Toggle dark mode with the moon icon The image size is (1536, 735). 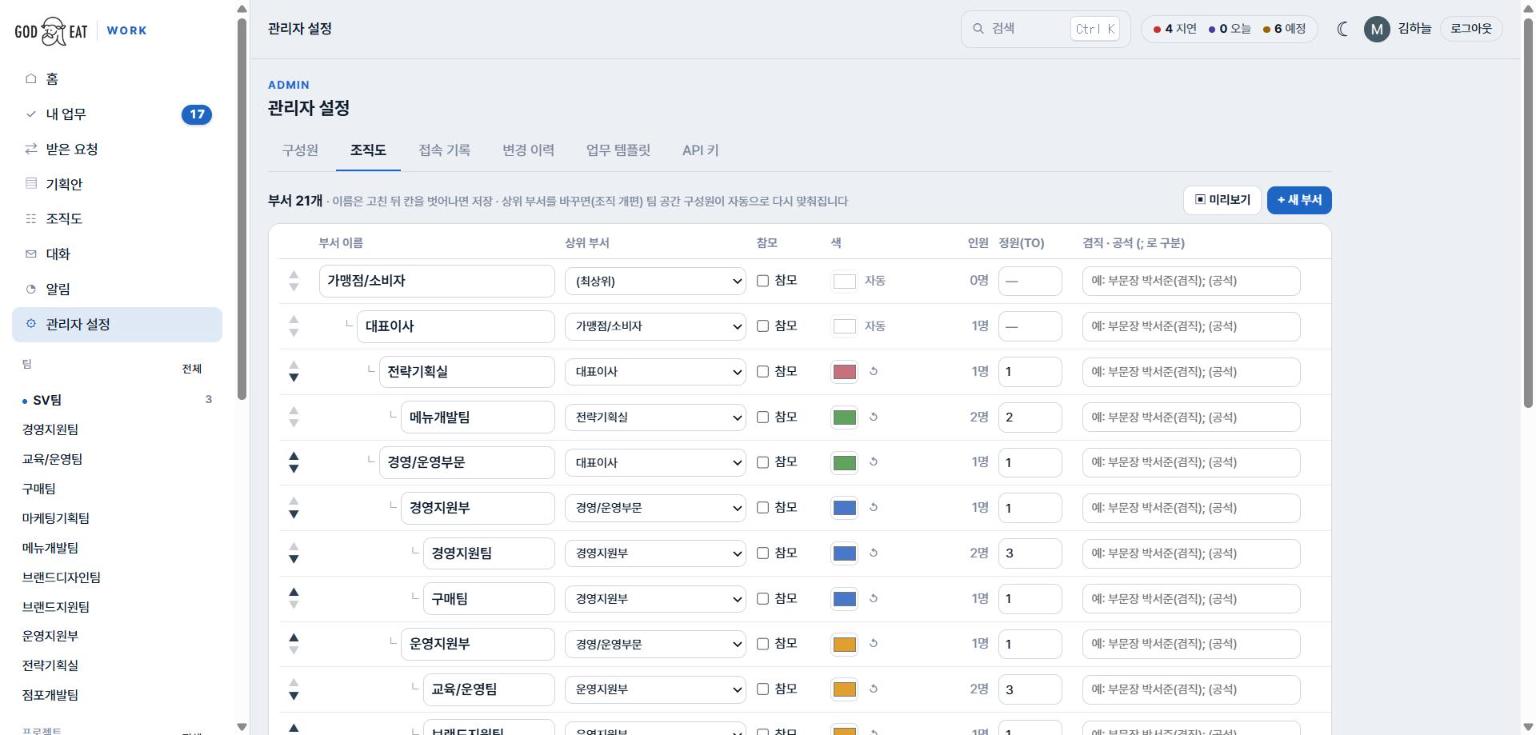(x=1343, y=29)
